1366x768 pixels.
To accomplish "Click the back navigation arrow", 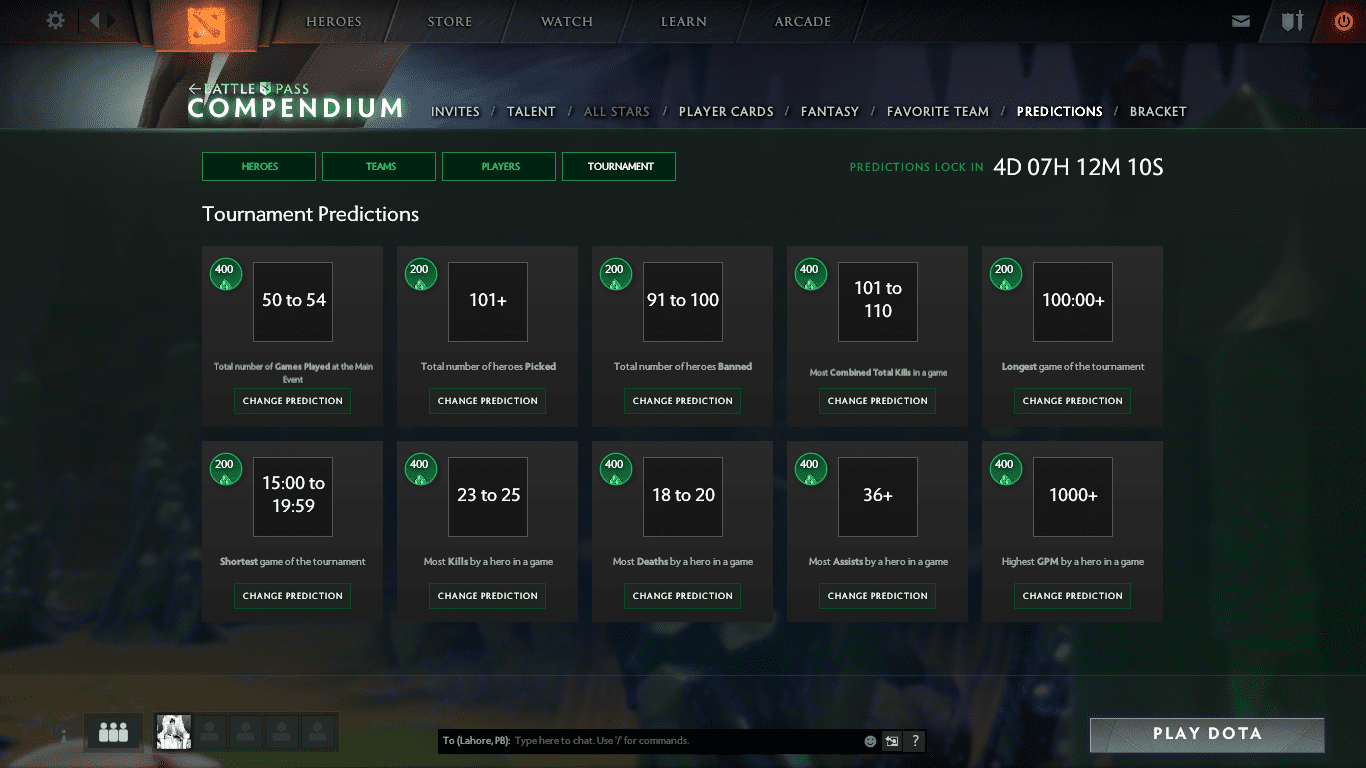I will pyautogui.click(x=95, y=20).
